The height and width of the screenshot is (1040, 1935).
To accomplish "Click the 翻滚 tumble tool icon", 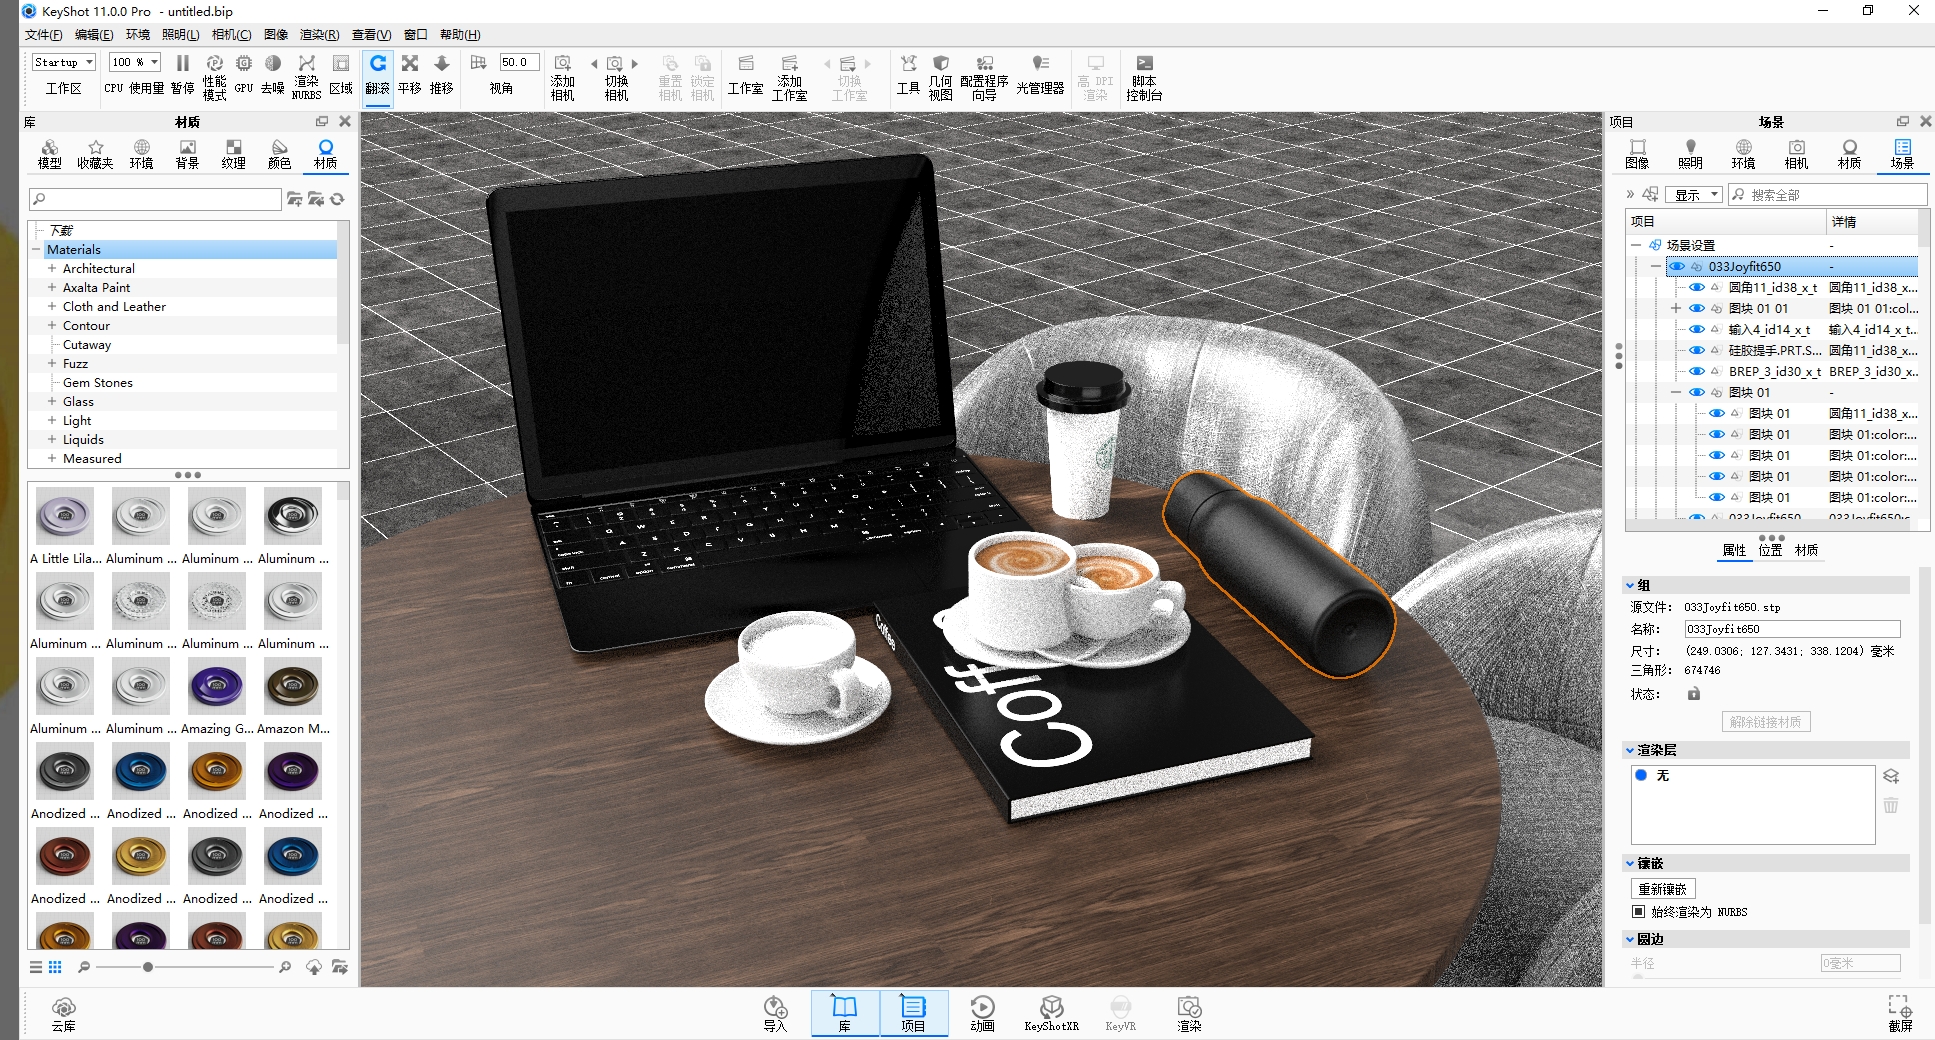I will (377, 64).
